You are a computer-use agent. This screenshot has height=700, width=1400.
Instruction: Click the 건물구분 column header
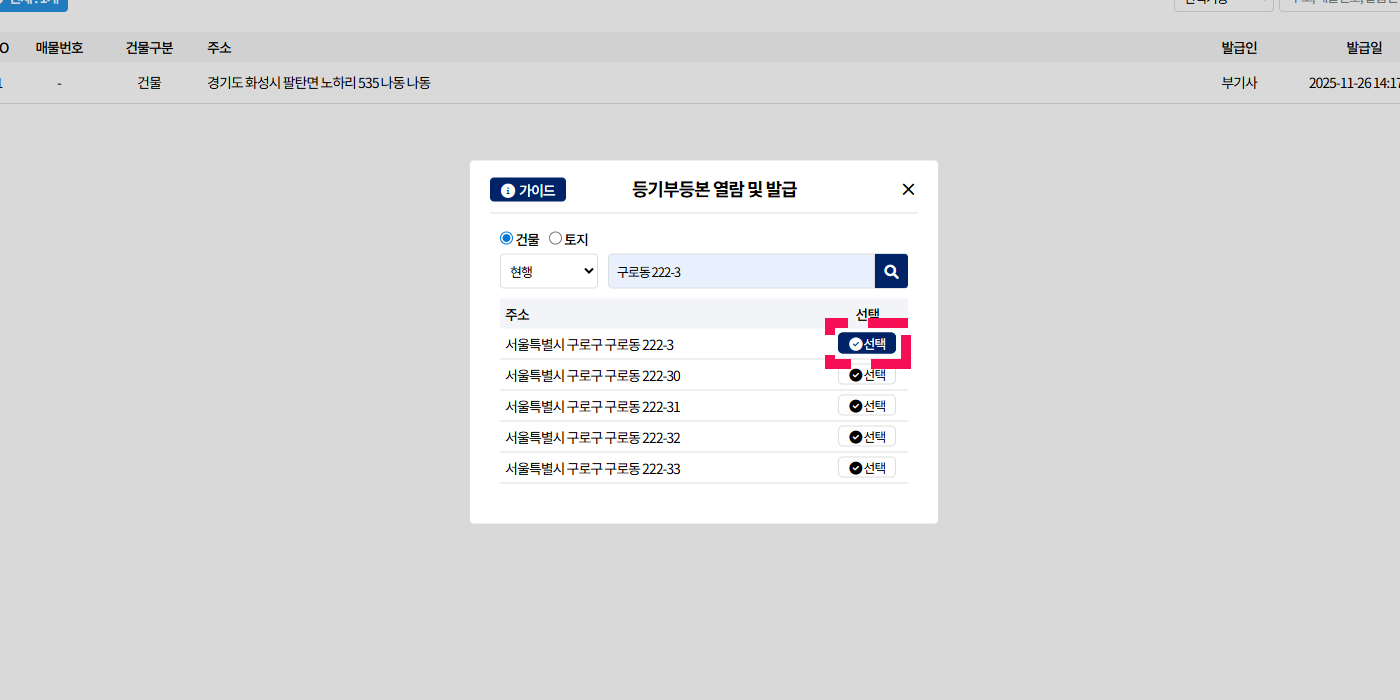click(149, 48)
